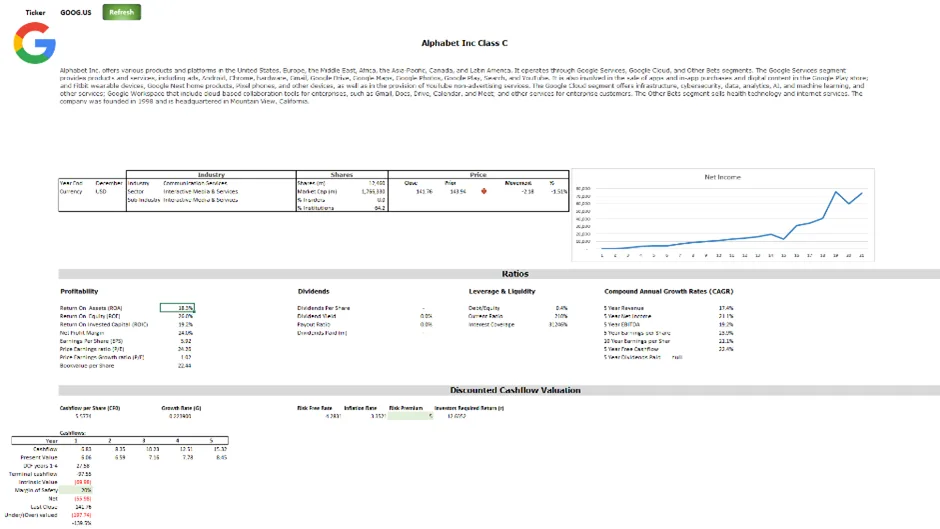
Task: Click the Year row label in cashflows table
Action: (52, 441)
